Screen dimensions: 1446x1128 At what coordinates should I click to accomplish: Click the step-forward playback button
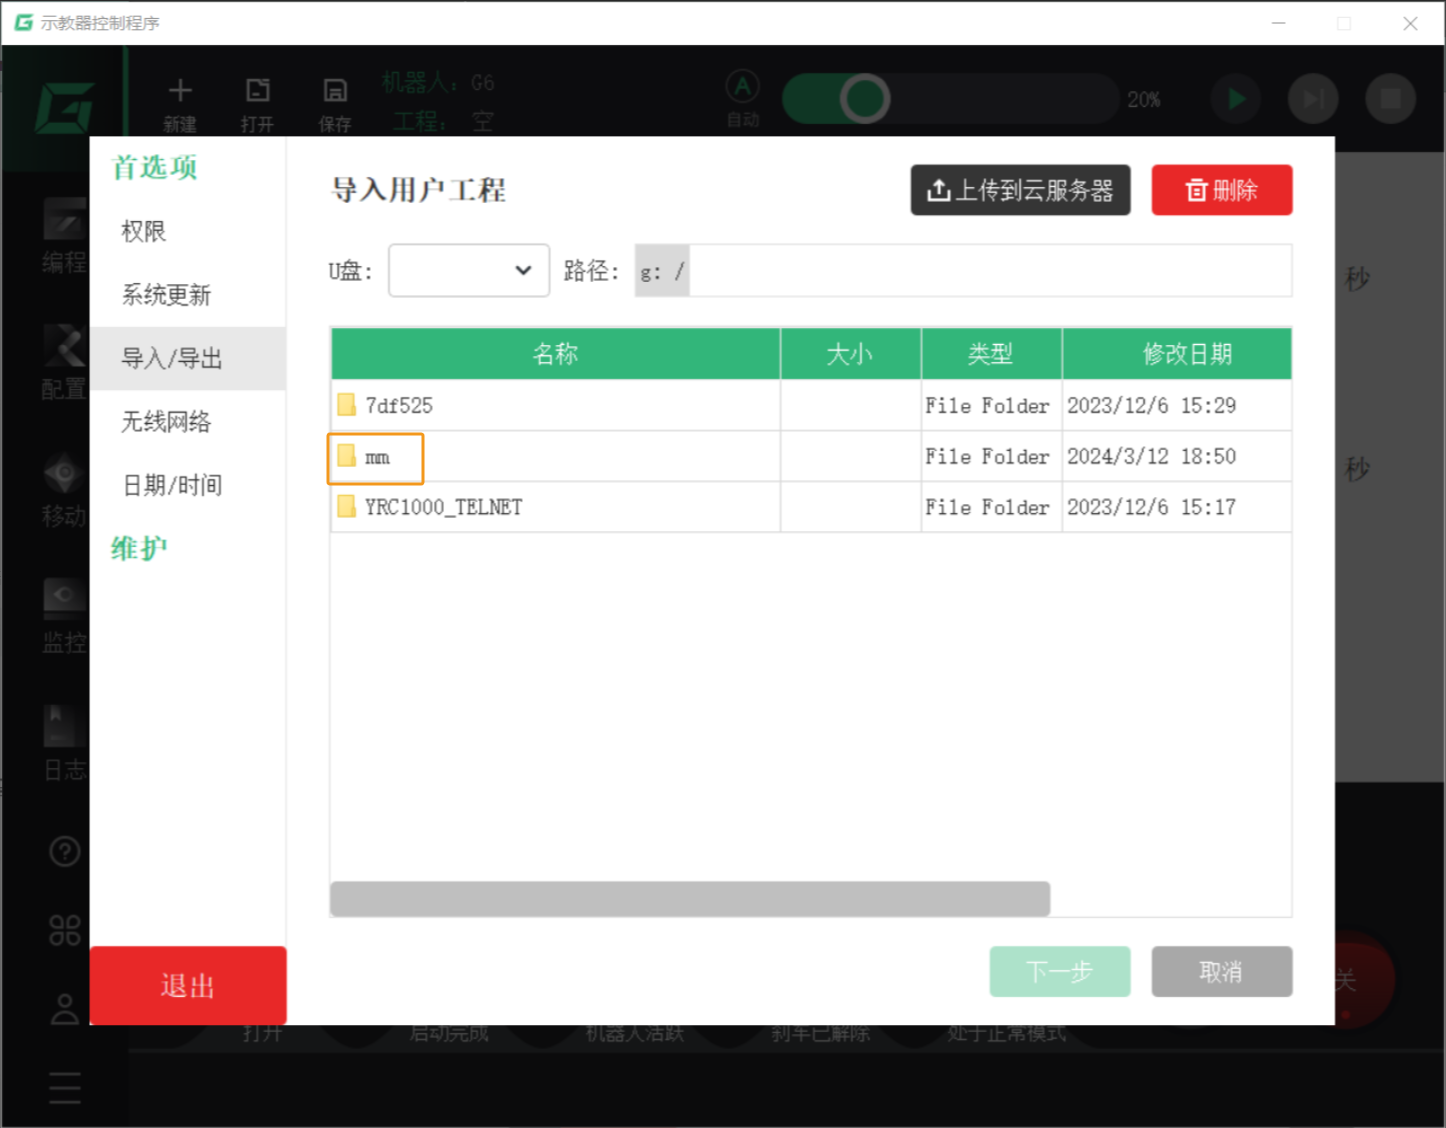point(1313,99)
